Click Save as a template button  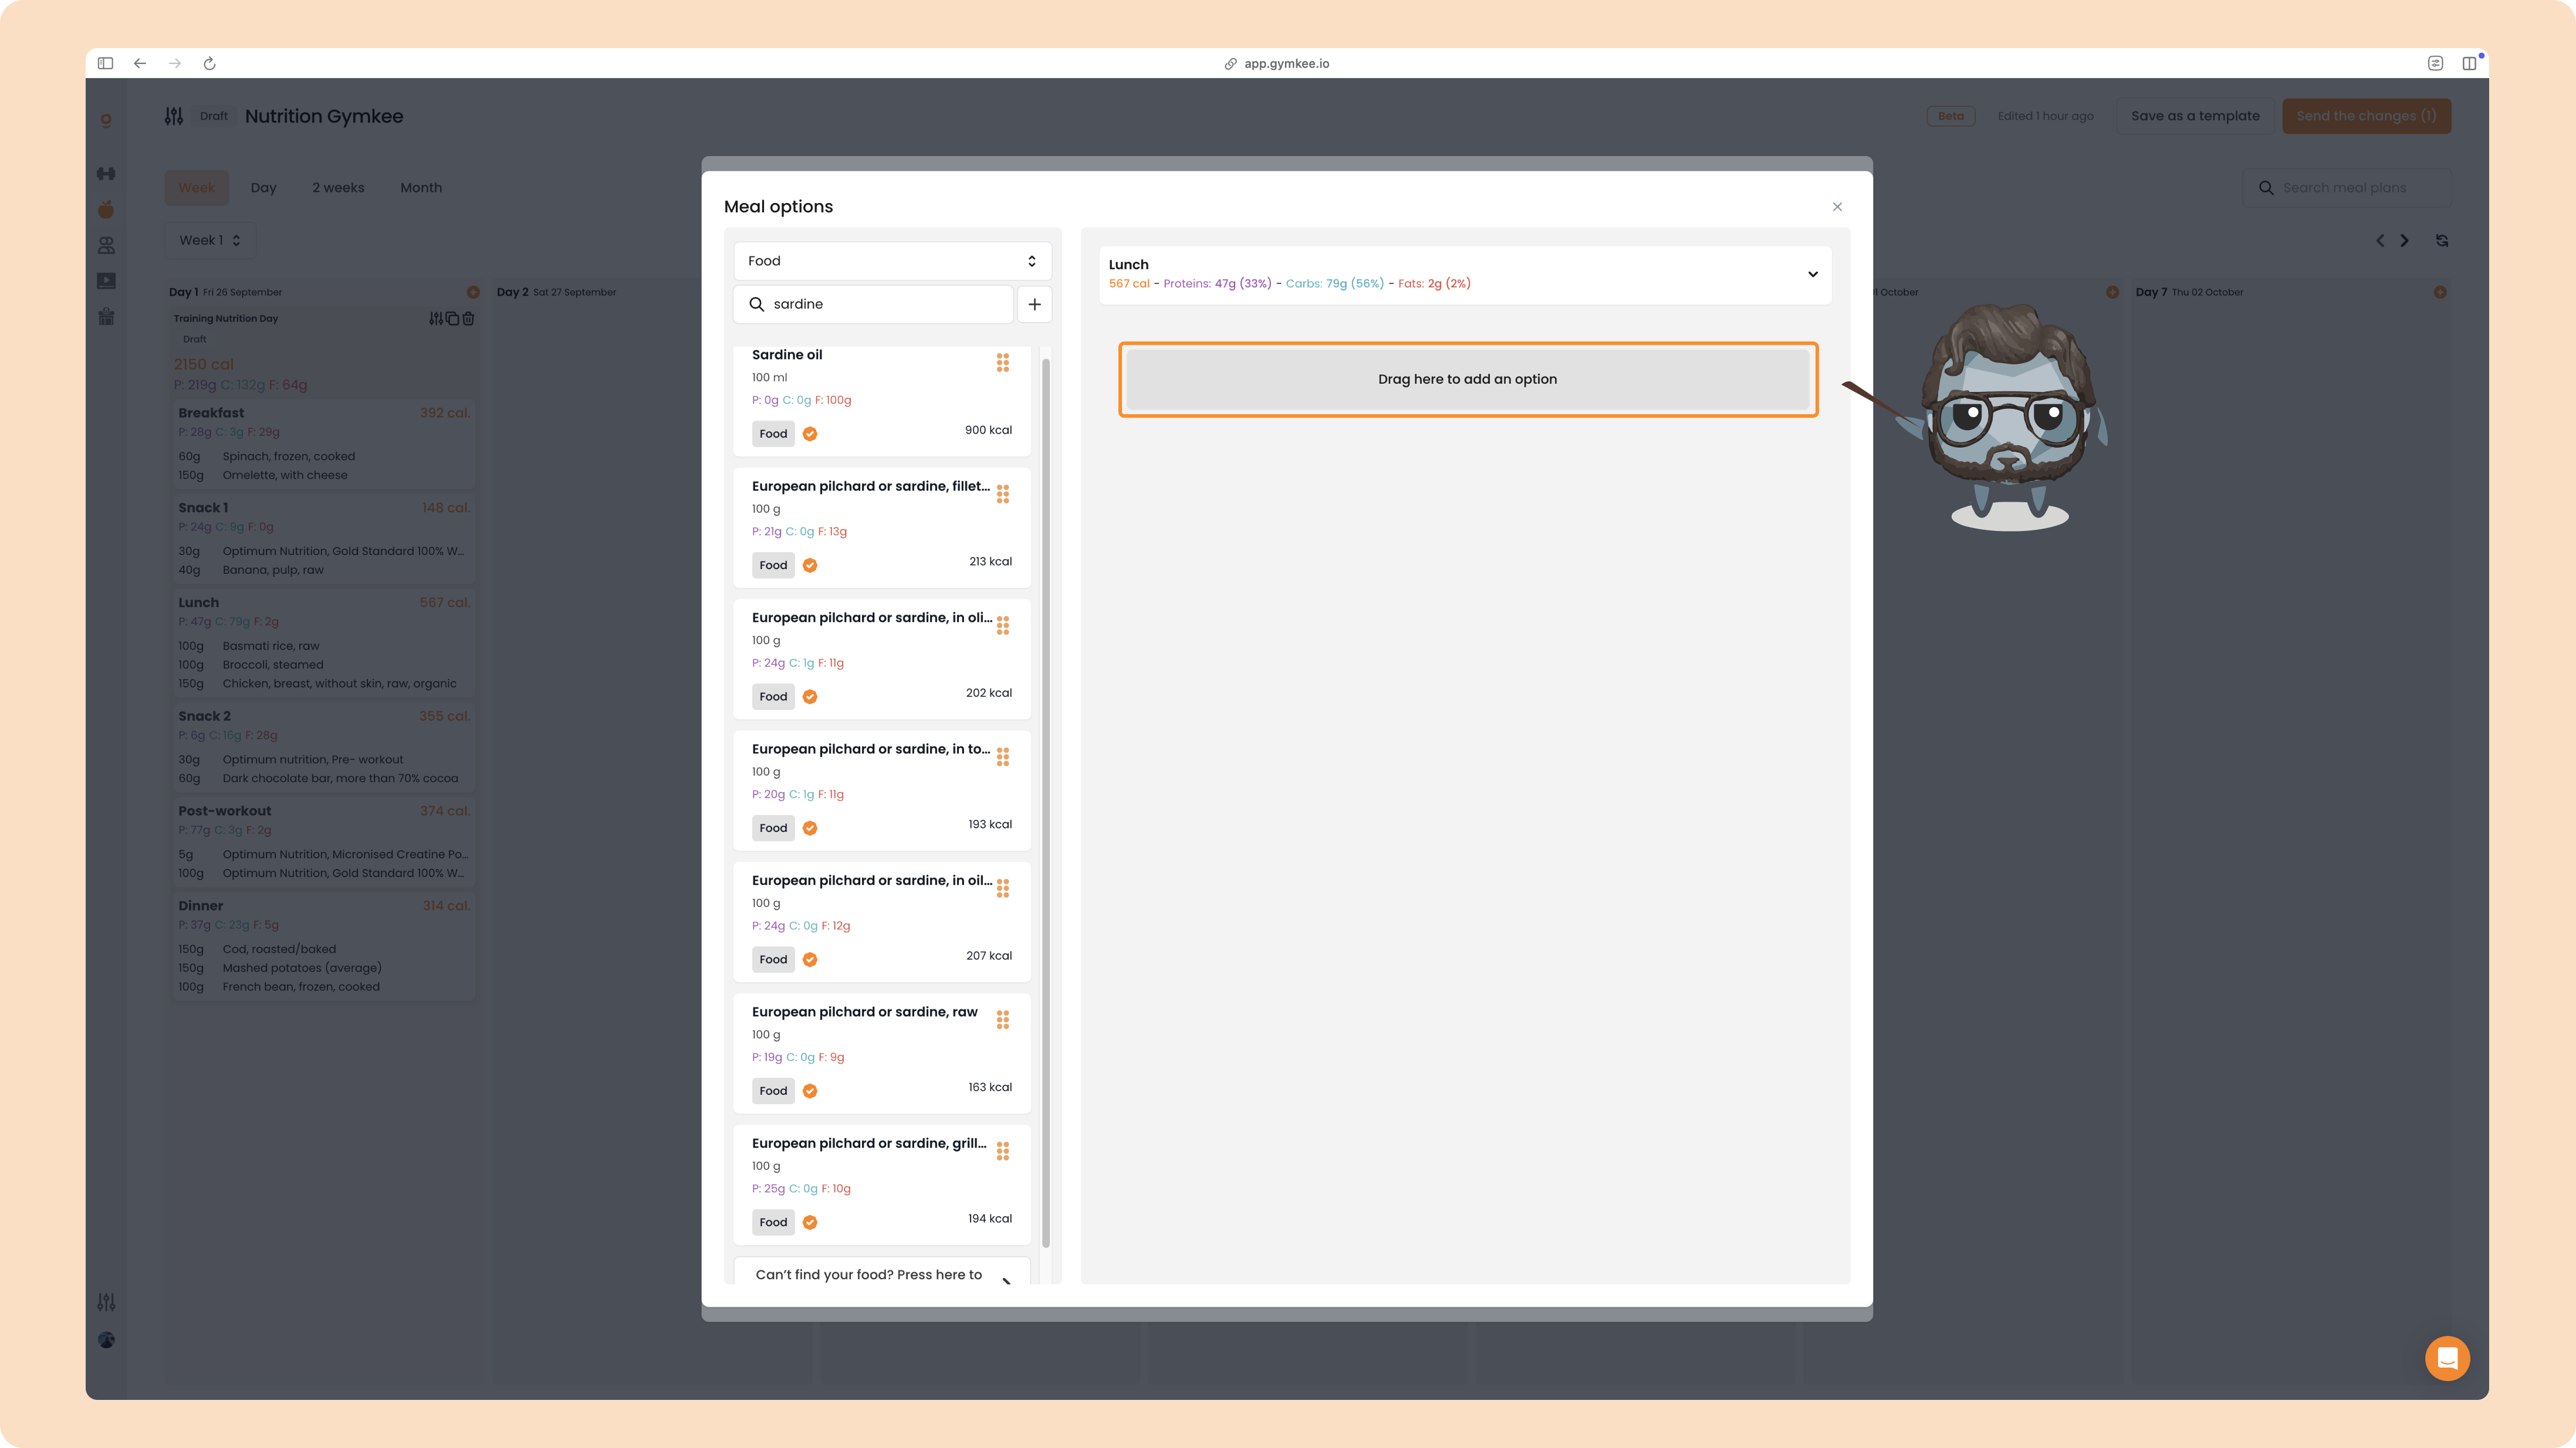point(2195,116)
